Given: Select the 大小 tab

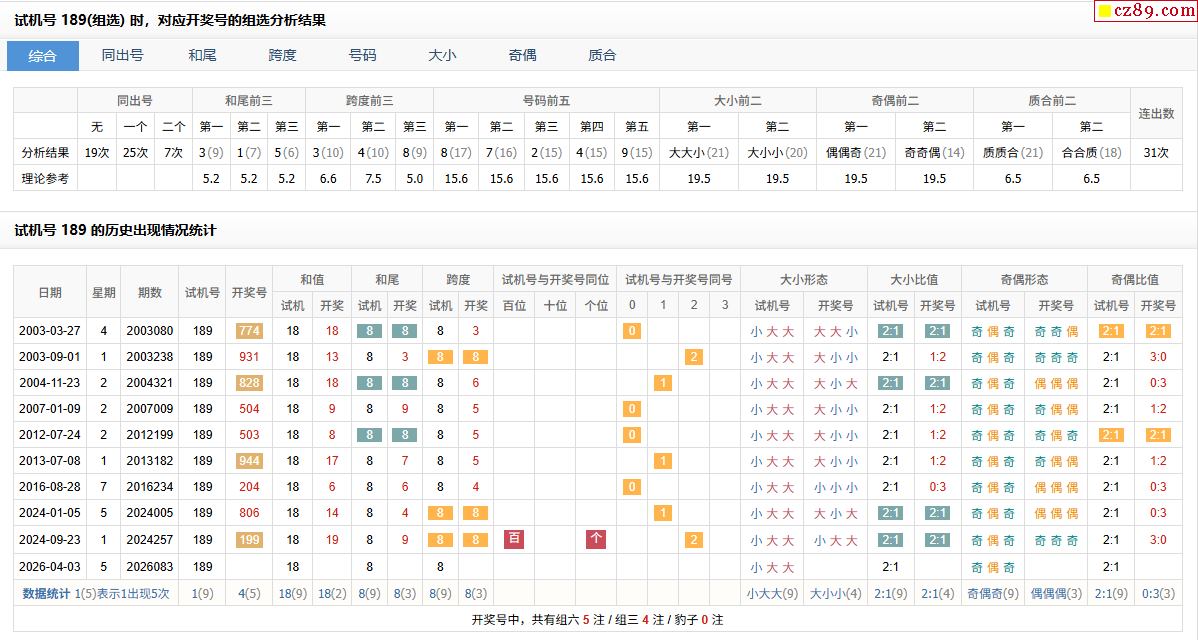Looking at the screenshot, I should 442,56.
